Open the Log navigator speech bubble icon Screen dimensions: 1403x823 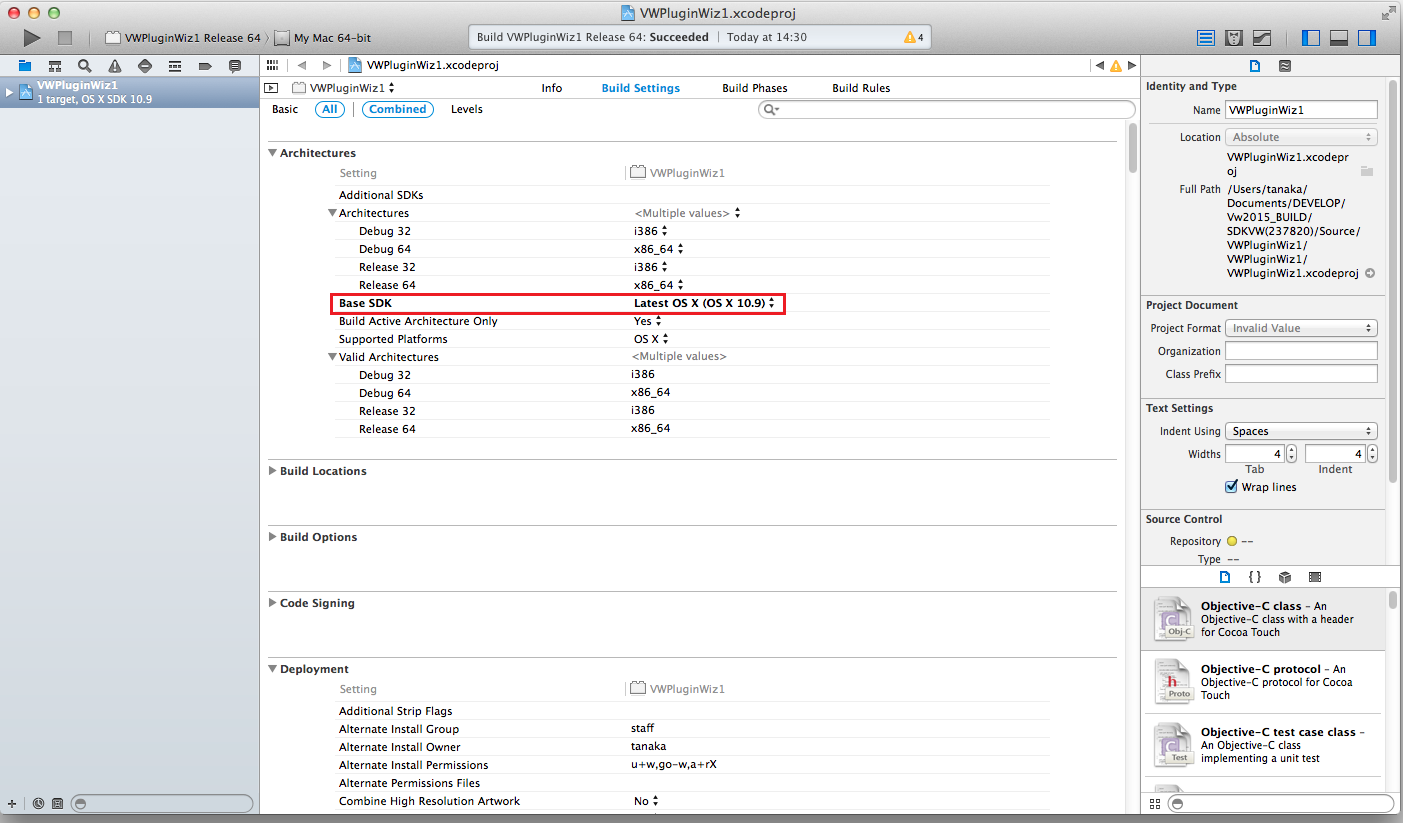pyautogui.click(x=235, y=66)
